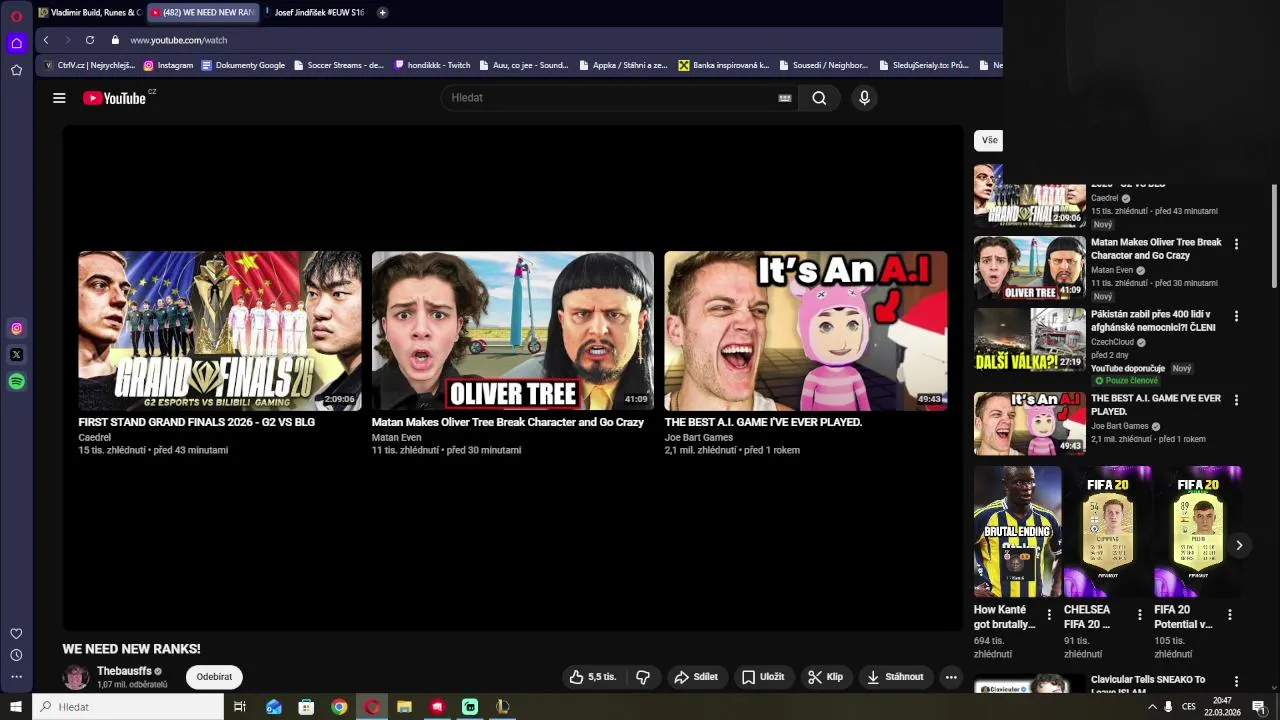Click the Windows taskbar Hledat search box

tap(128, 707)
